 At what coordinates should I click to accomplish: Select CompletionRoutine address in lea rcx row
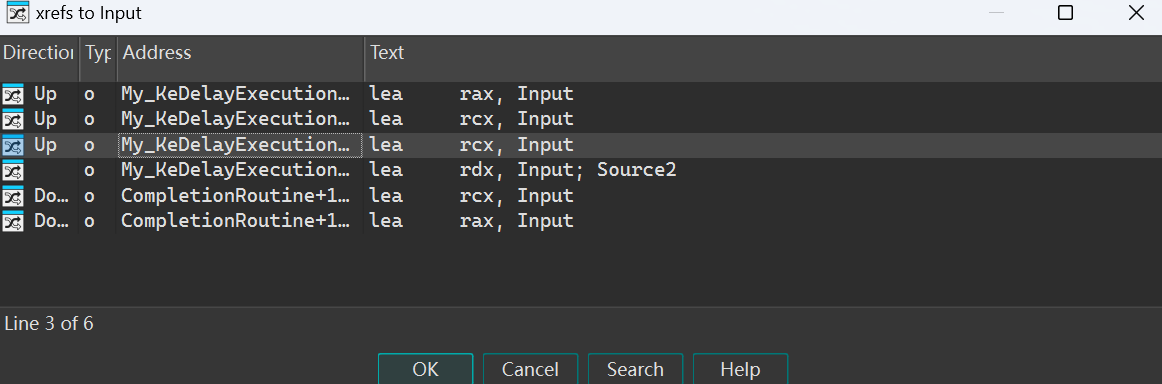[x=236, y=196]
